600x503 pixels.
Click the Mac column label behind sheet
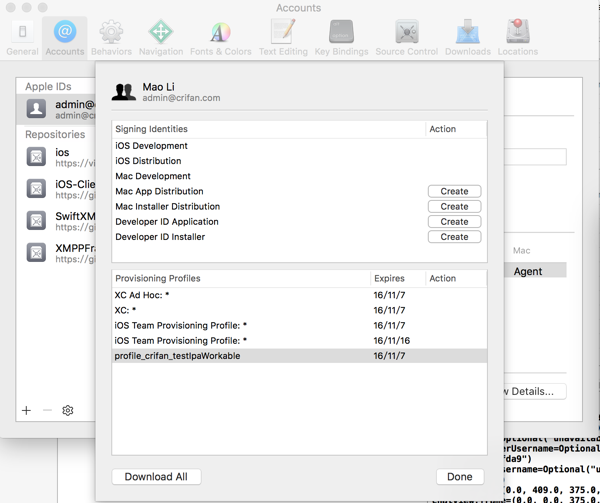tap(521, 251)
